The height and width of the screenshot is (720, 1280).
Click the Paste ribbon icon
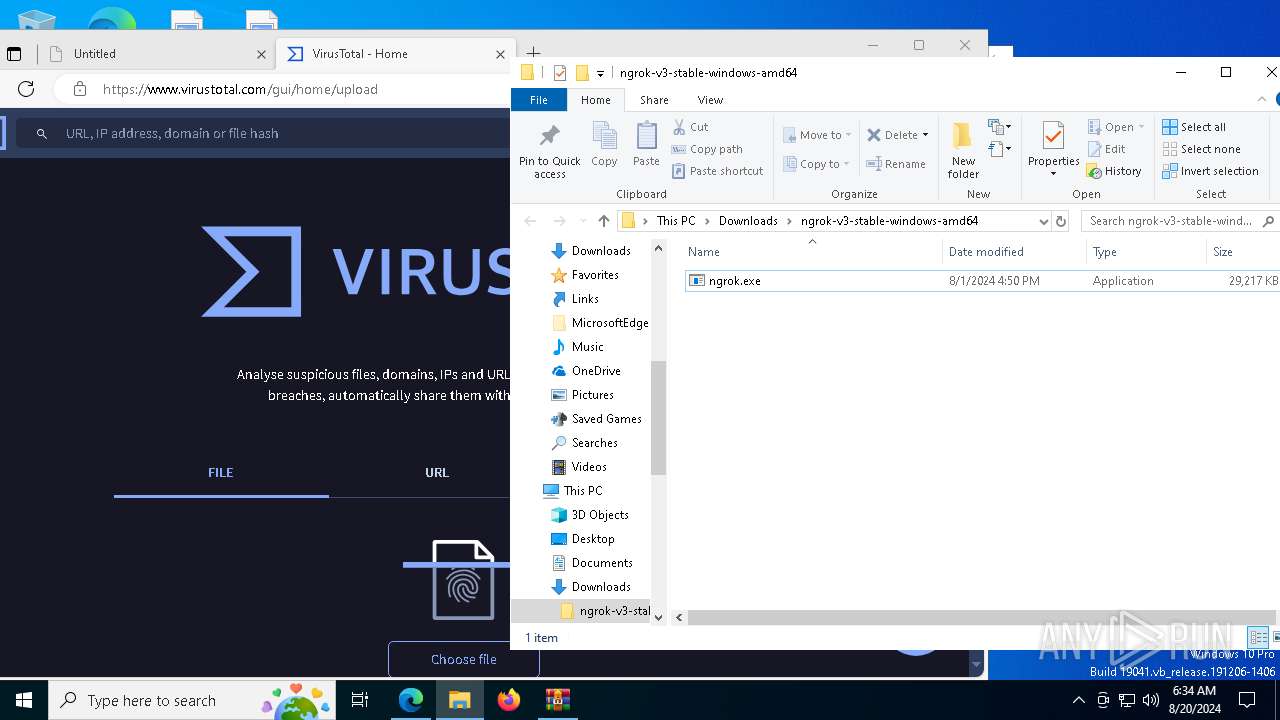[646, 144]
